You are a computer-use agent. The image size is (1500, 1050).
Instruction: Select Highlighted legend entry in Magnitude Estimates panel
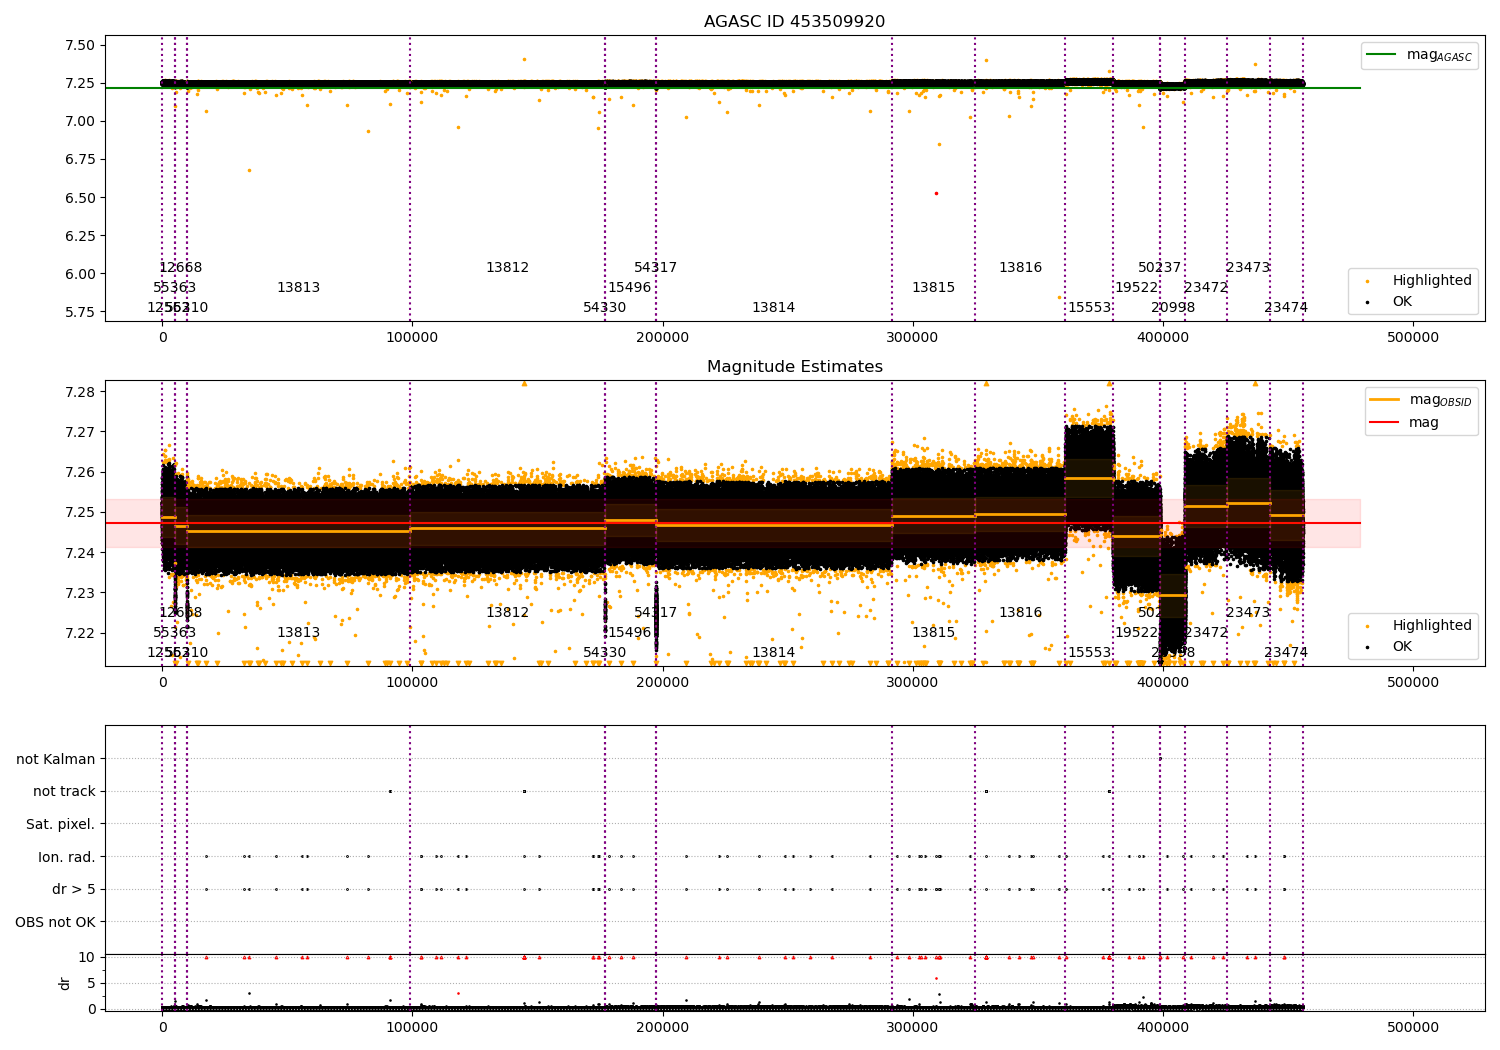click(x=1420, y=626)
